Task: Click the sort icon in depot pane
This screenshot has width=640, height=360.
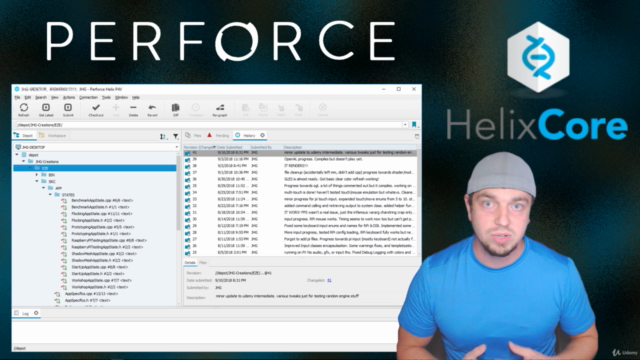Action: click(x=163, y=136)
